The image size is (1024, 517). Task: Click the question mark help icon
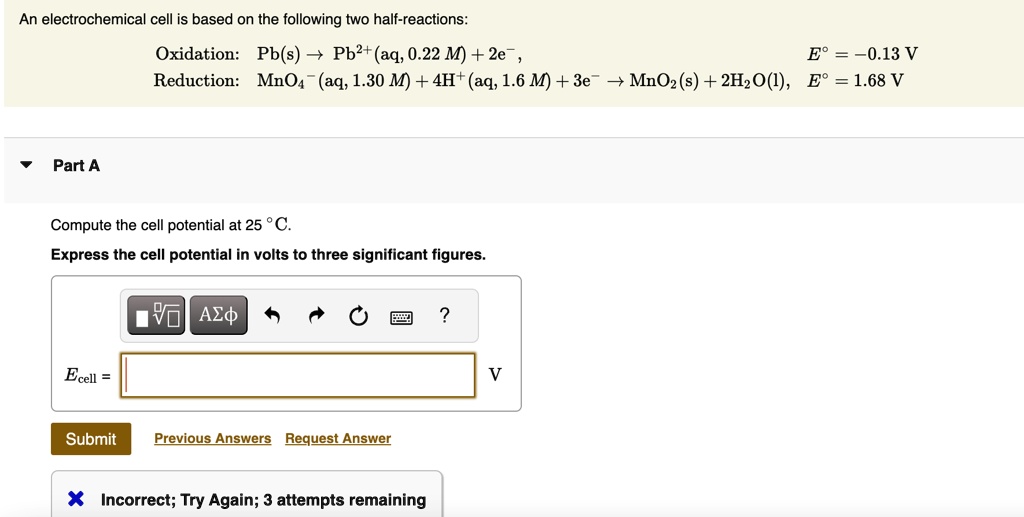pyautogui.click(x=445, y=316)
